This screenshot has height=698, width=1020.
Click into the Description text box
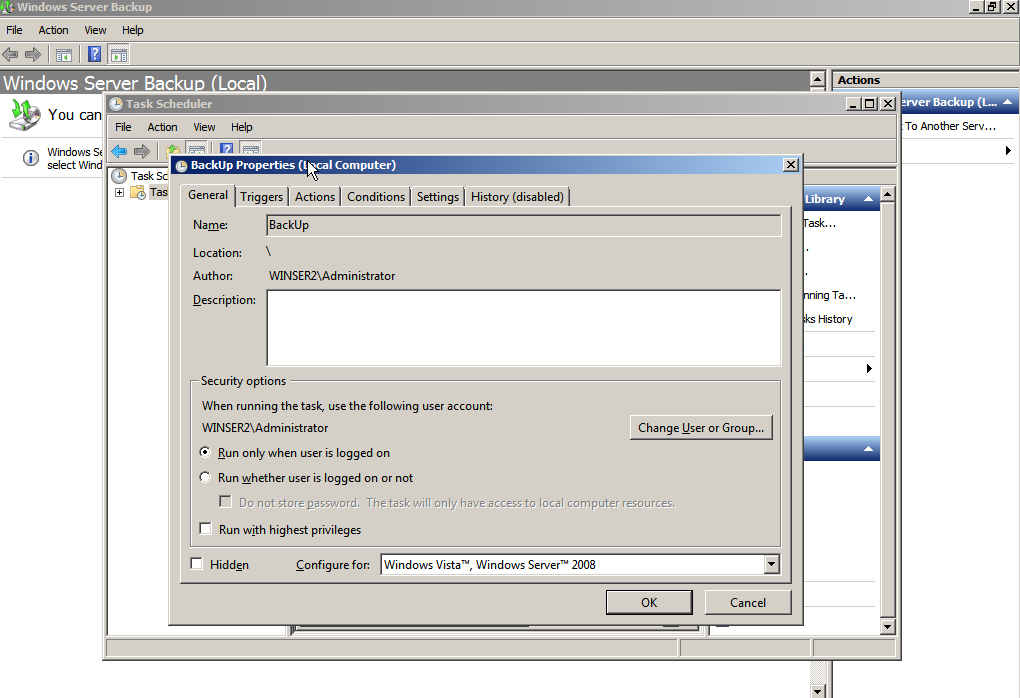[524, 328]
